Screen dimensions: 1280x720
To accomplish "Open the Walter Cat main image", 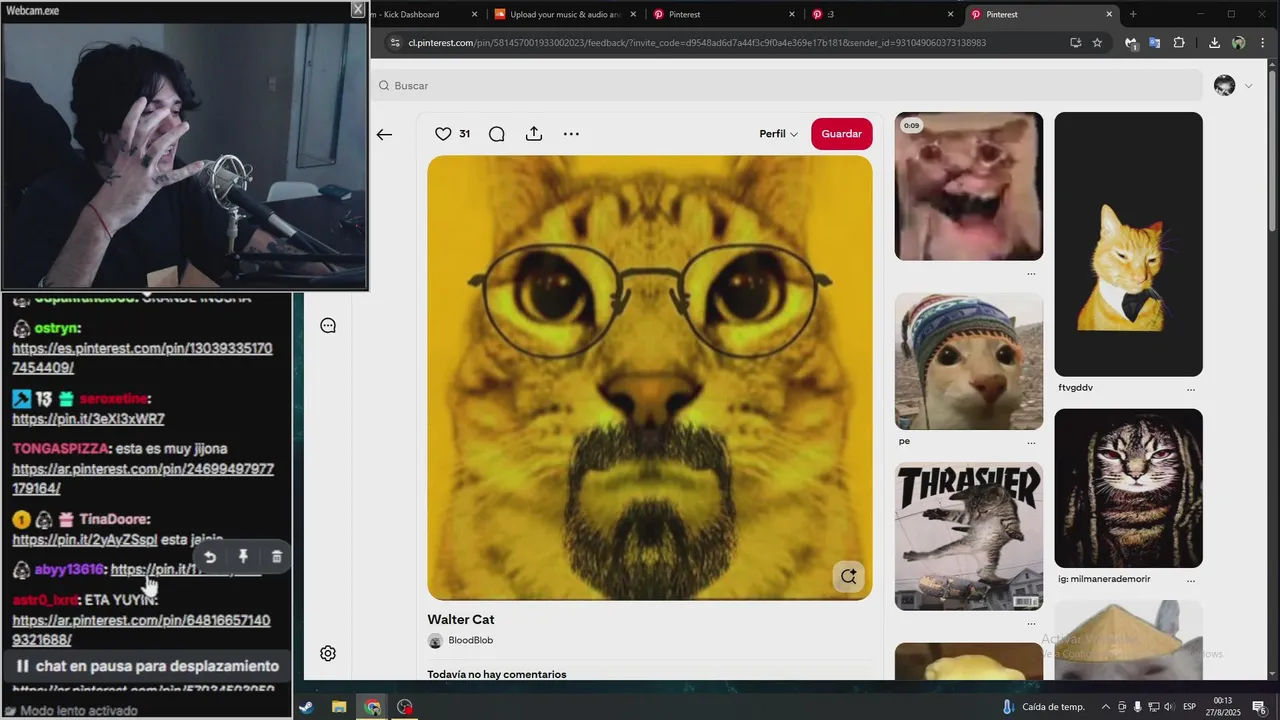I will tap(649, 378).
